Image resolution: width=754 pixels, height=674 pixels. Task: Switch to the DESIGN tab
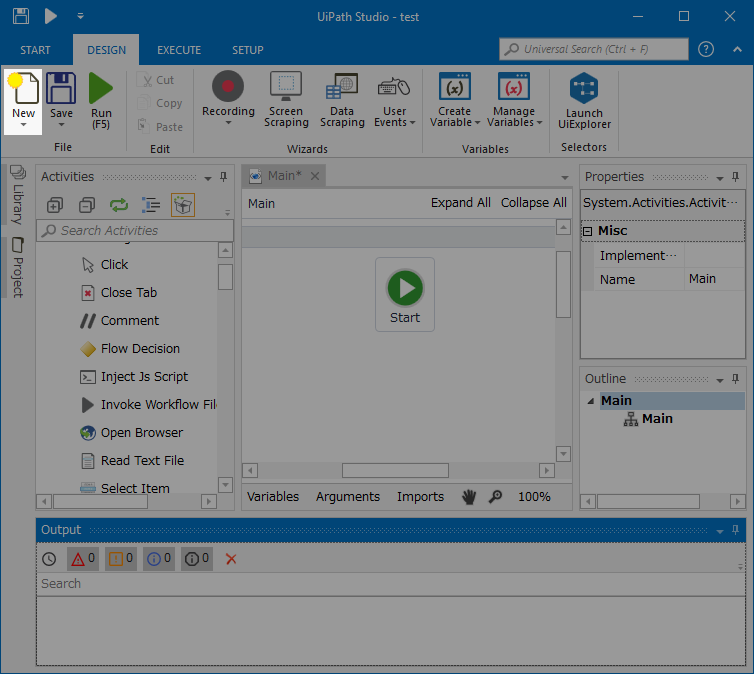[106, 50]
